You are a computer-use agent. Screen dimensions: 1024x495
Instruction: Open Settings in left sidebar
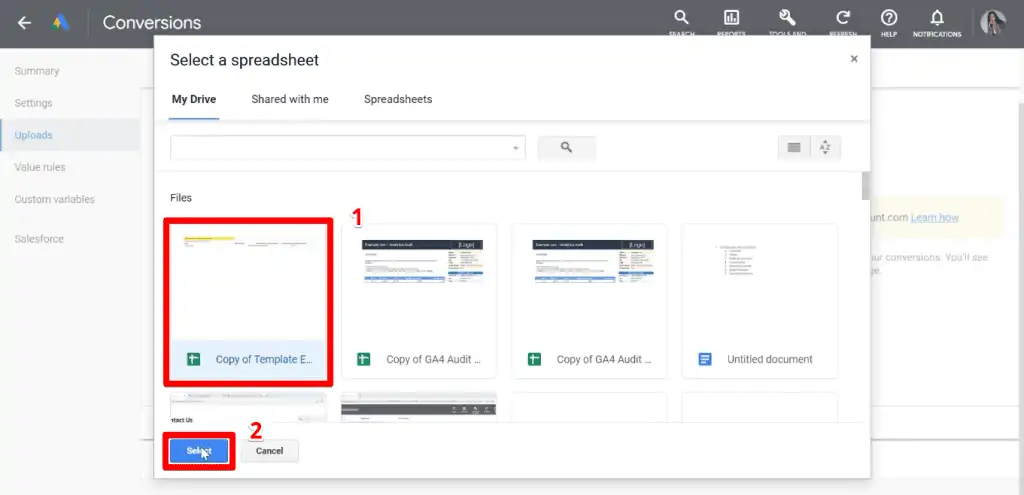33,103
